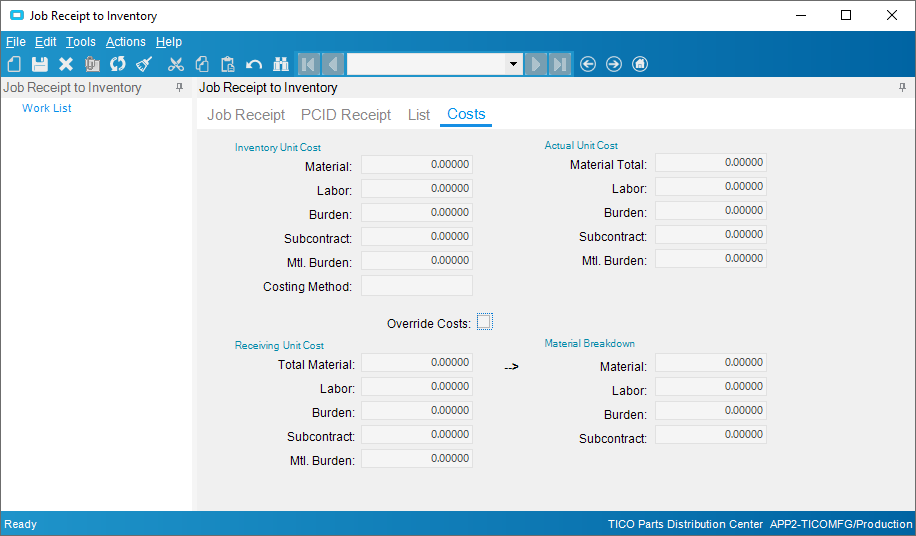The image size is (916, 536).
Task: Switch to the Job Receipt tab
Action: 246,114
